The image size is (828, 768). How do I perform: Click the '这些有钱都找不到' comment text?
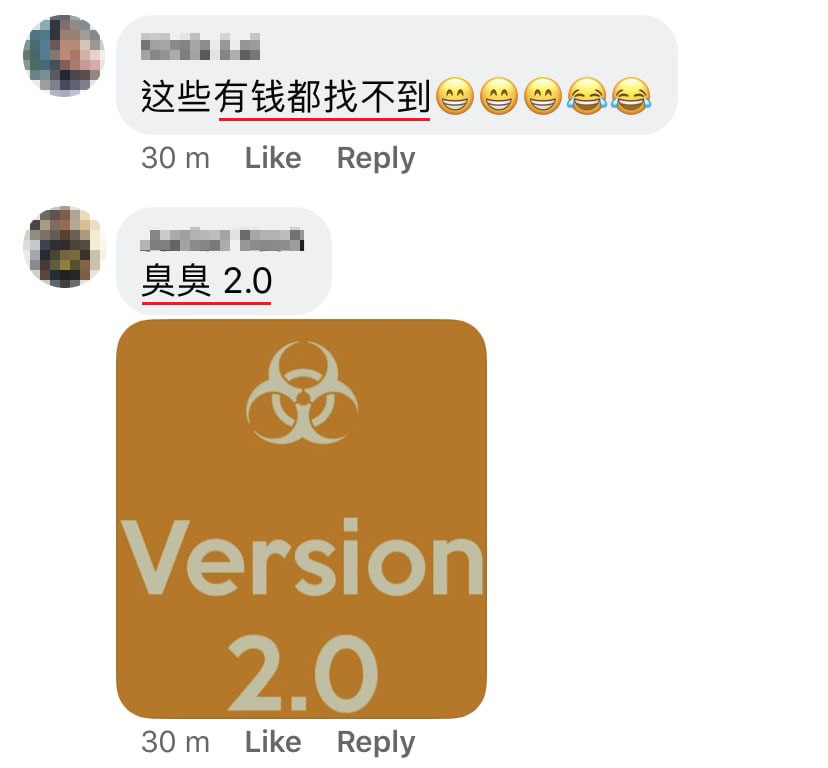(286, 97)
